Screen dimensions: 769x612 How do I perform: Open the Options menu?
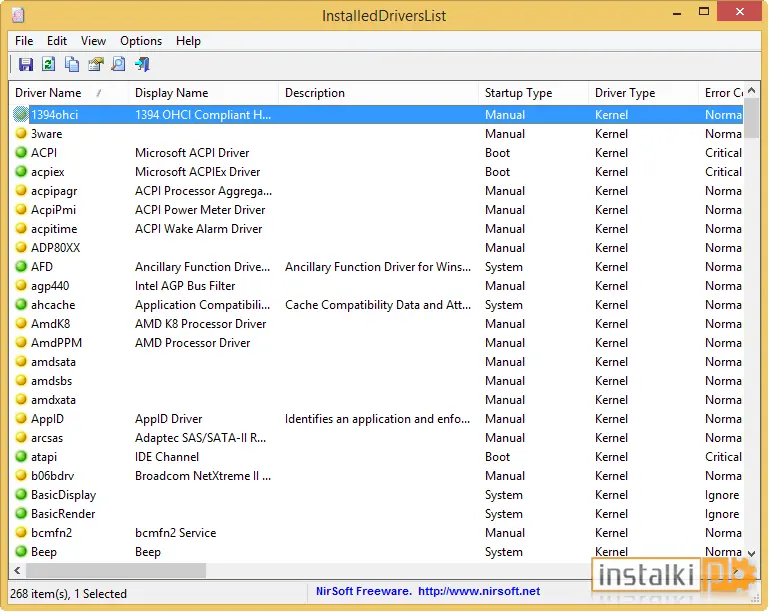141,41
